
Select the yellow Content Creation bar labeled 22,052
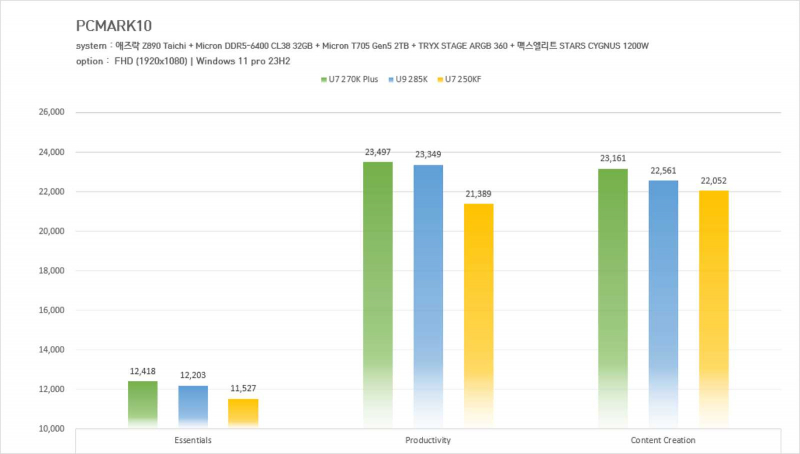(x=713, y=305)
